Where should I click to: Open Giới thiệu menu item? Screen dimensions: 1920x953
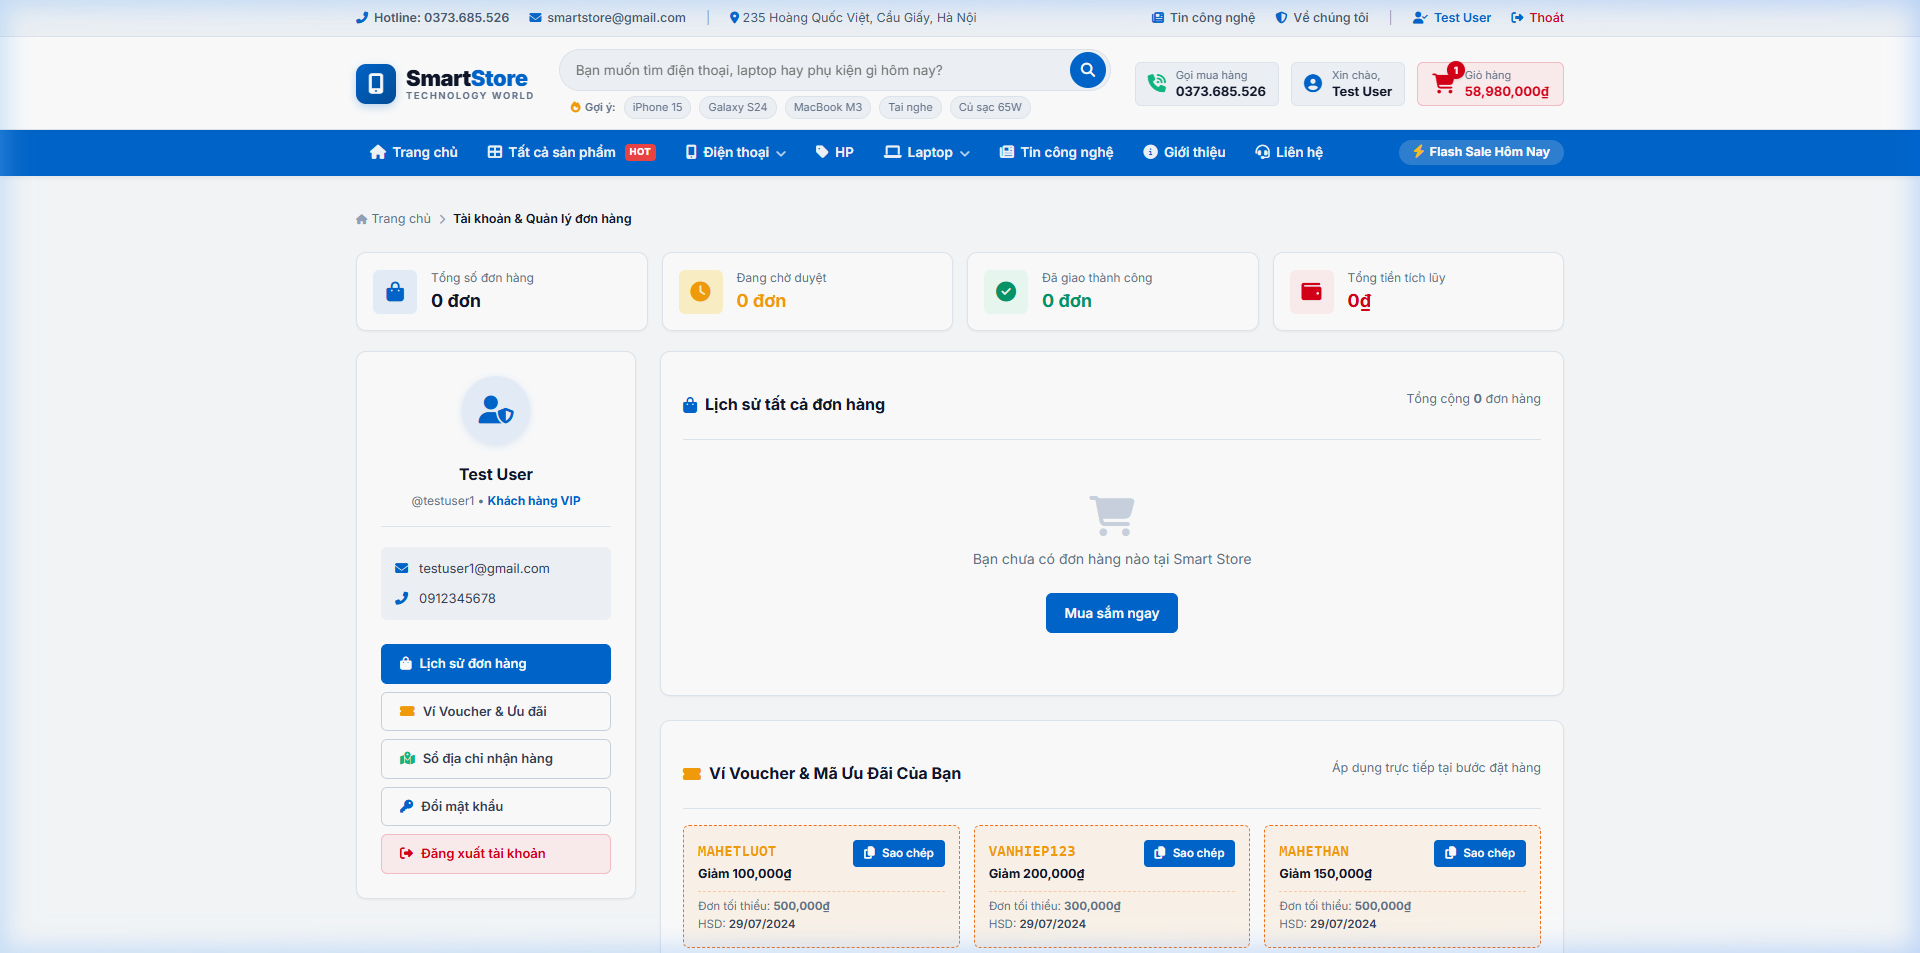(x=1184, y=153)
